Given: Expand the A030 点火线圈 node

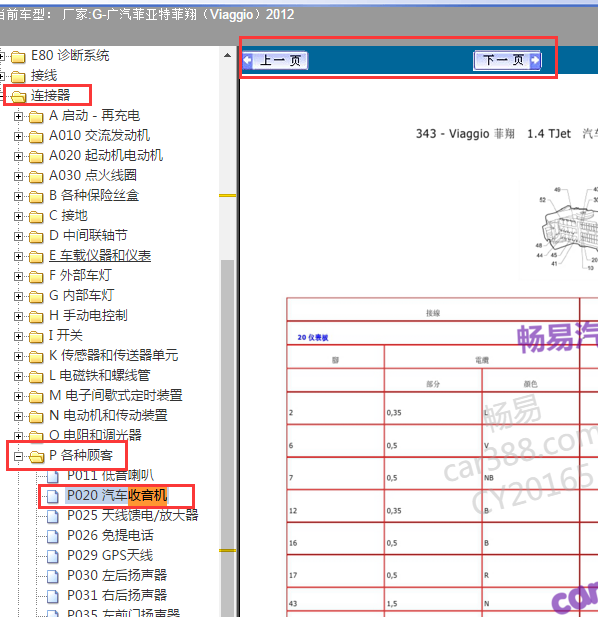Looking at the screenshot, I should 18,176.
